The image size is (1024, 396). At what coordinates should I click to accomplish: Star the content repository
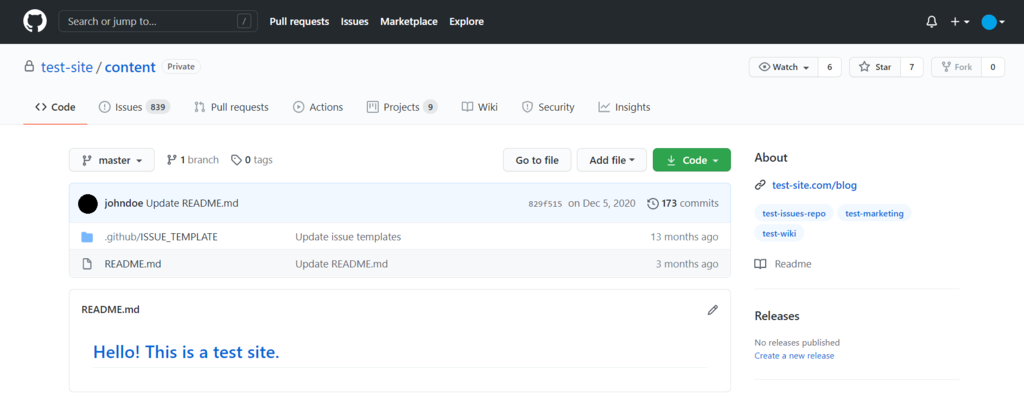point(875,67)
